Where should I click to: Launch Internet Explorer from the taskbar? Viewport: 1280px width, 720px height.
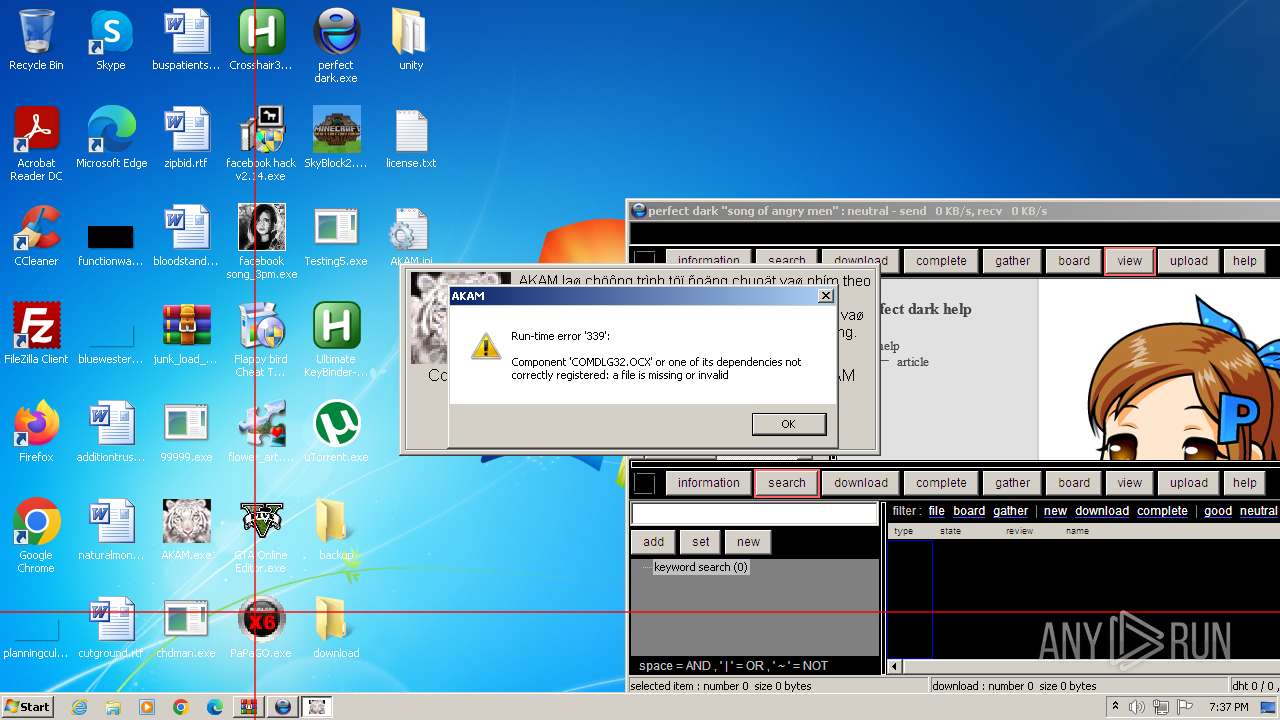tap(80, 707)
